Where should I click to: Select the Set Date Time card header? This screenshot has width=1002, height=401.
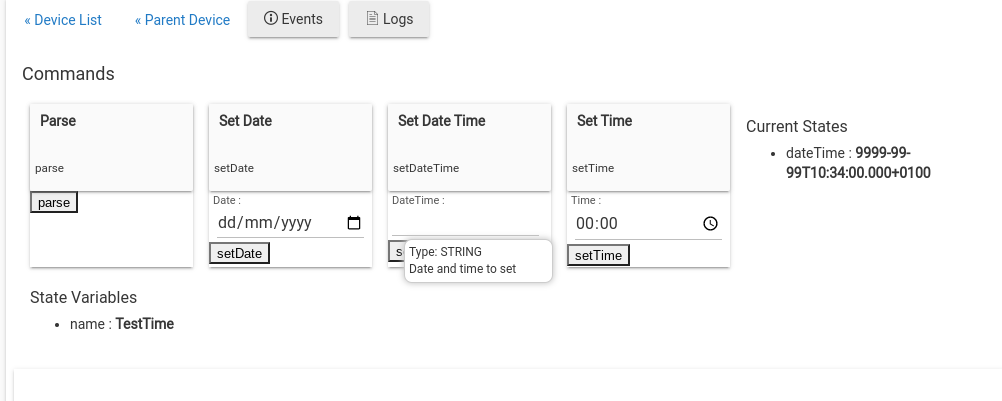click(469, 148)
